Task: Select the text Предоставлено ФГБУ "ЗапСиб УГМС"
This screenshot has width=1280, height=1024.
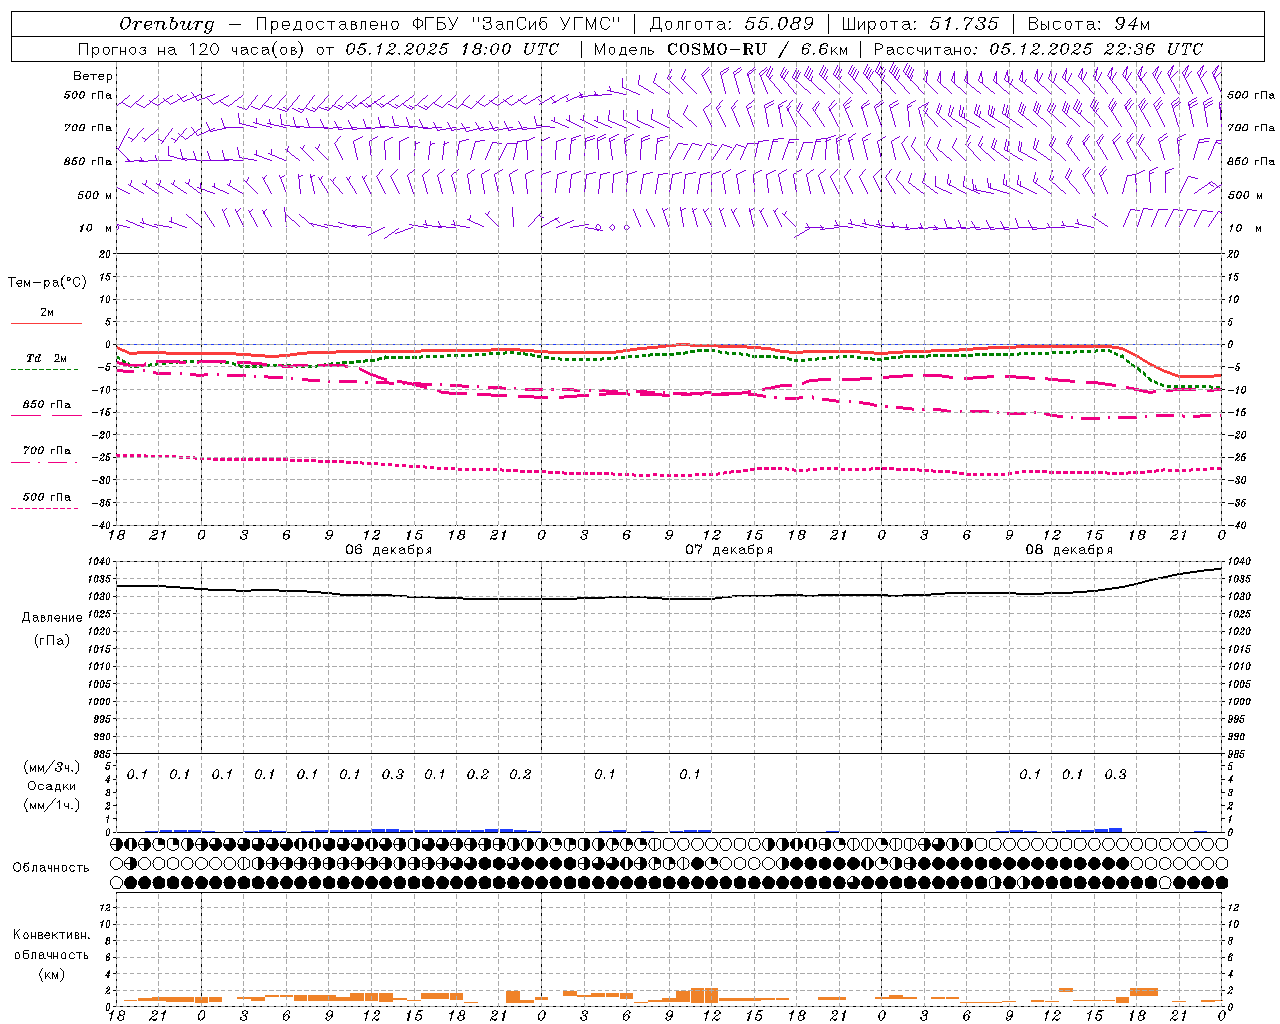Action: [438, 24]
